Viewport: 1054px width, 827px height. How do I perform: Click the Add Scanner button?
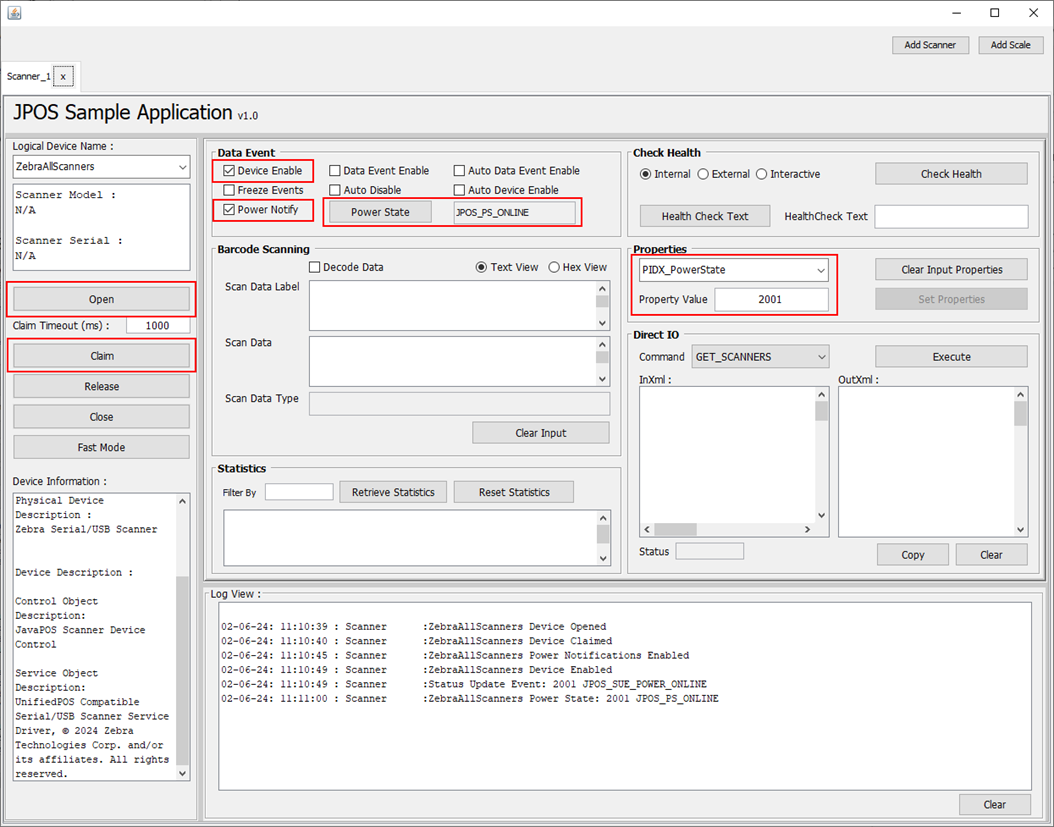(x=930, y=45)
